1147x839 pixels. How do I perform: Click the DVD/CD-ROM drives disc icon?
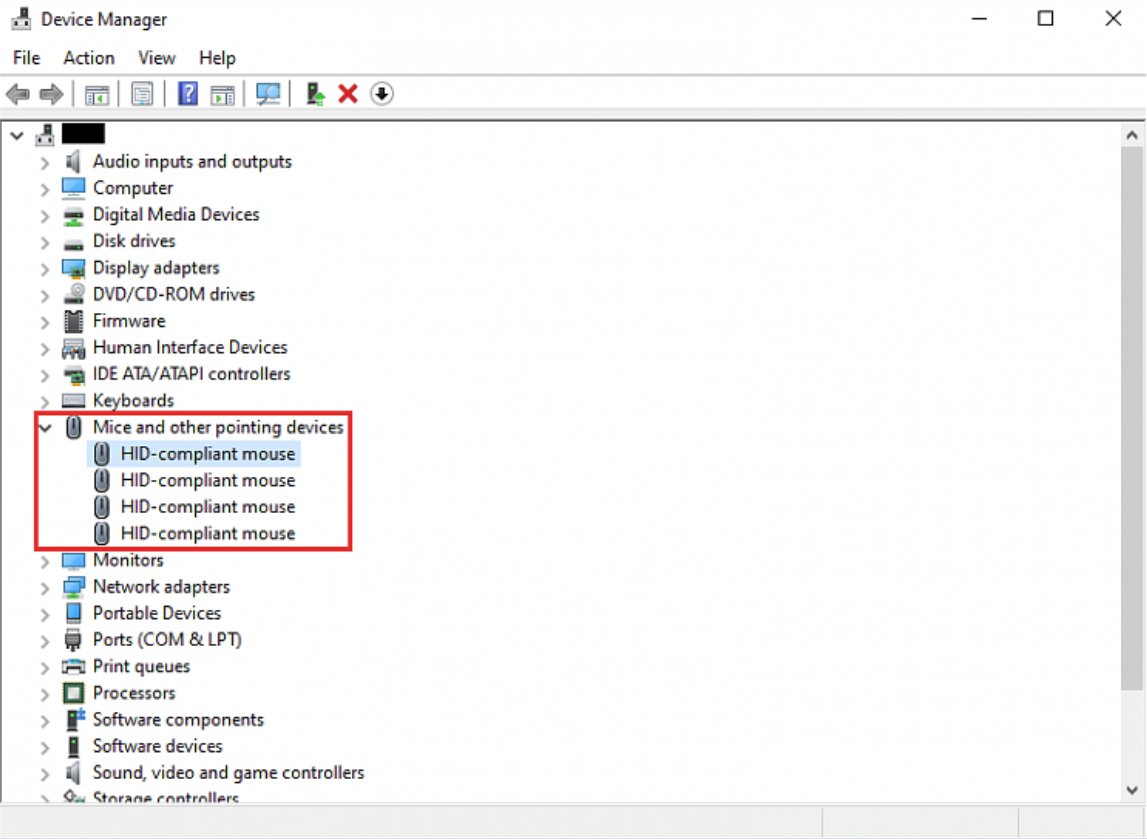pyautogui.click(x=73, y=295)
